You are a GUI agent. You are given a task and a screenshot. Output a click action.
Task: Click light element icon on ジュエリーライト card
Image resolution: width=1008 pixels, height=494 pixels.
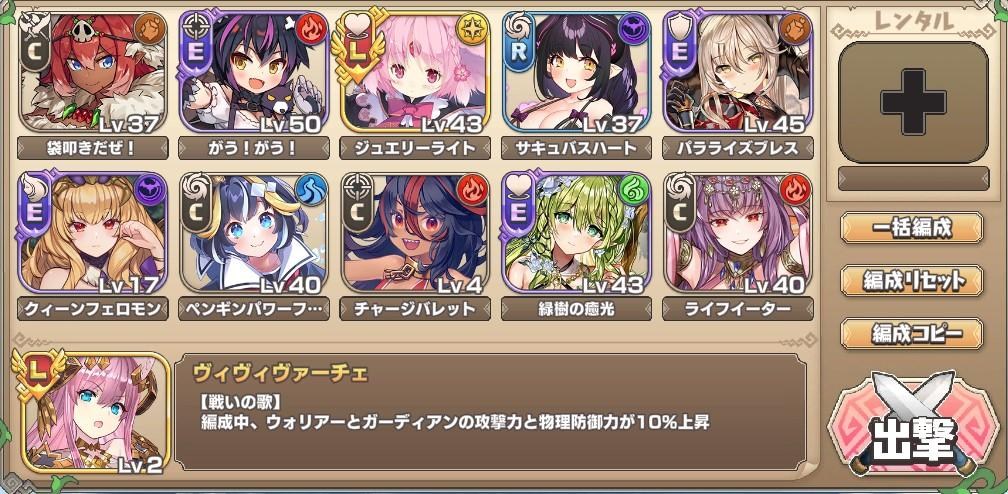click(472, 29)
